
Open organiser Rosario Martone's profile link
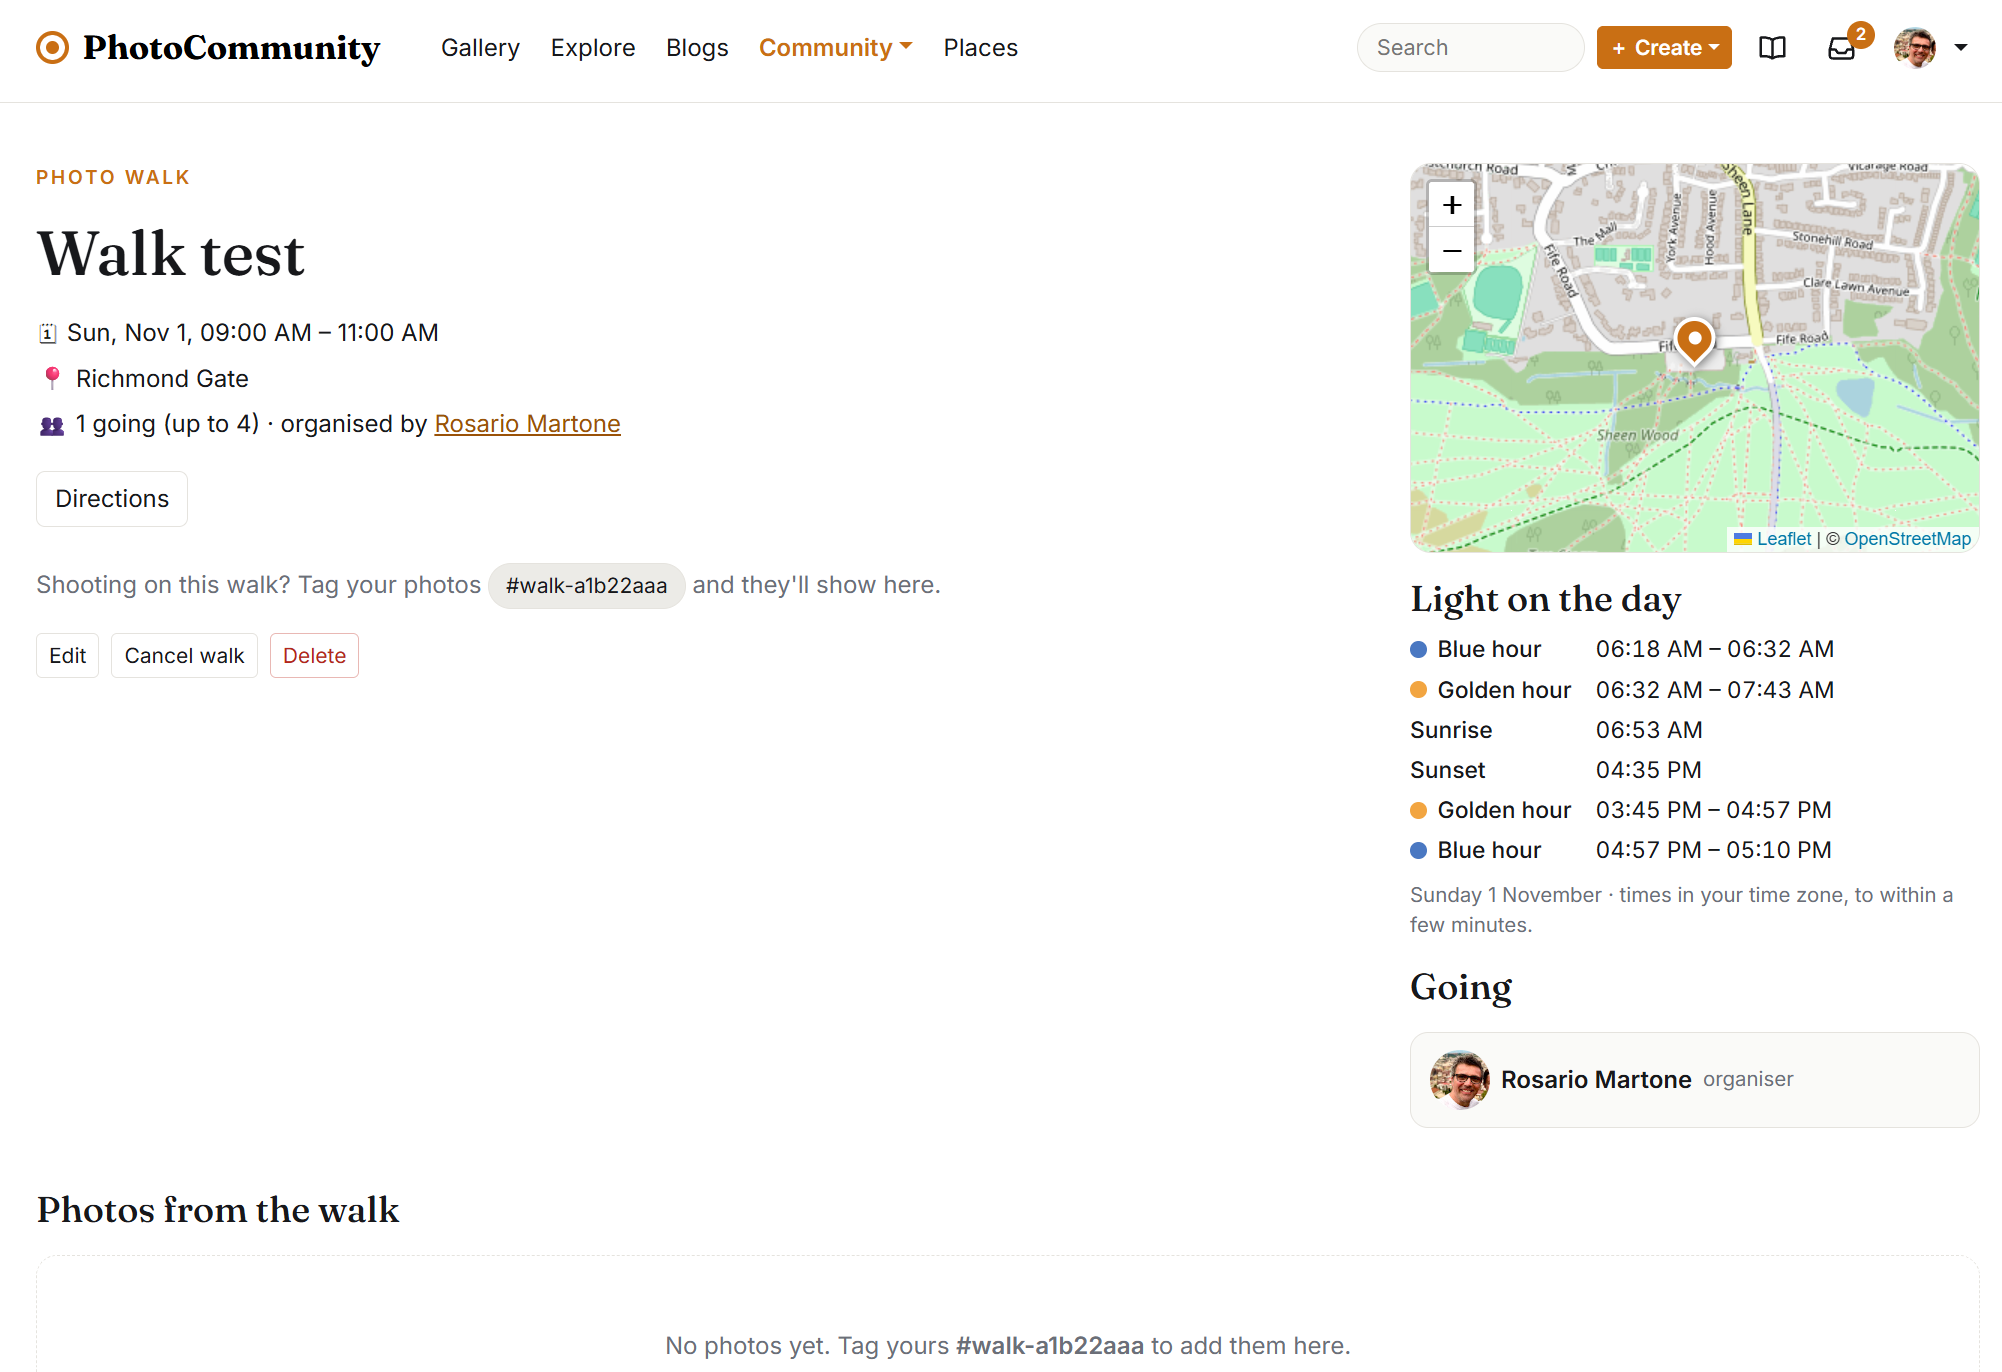pos(527,424)
